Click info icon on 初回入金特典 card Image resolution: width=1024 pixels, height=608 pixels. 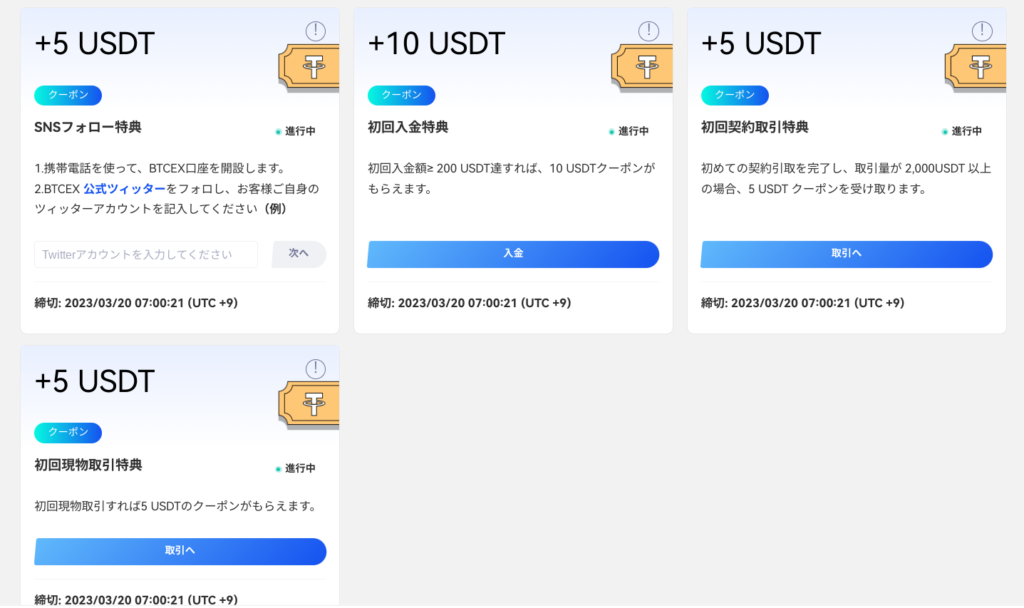(648, 31)
